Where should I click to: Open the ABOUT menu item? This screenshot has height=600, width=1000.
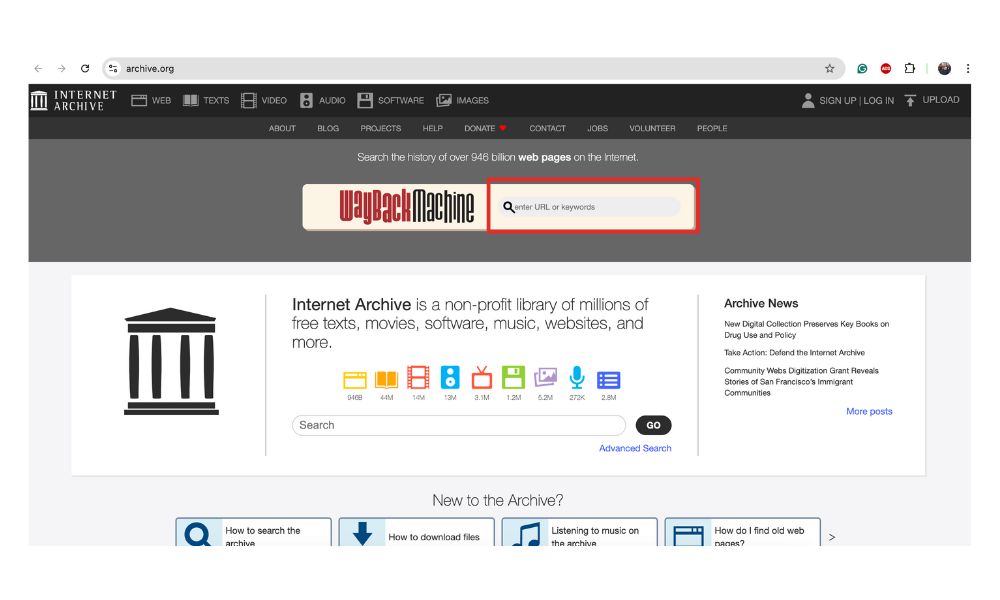[x=281, y=128]
